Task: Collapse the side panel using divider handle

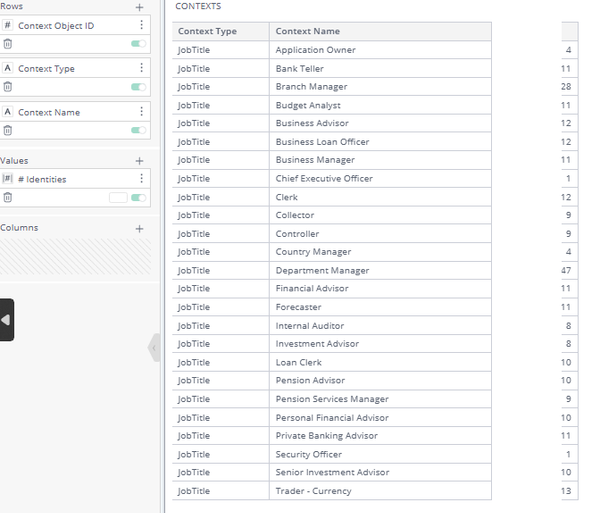Action: (154, 348)
